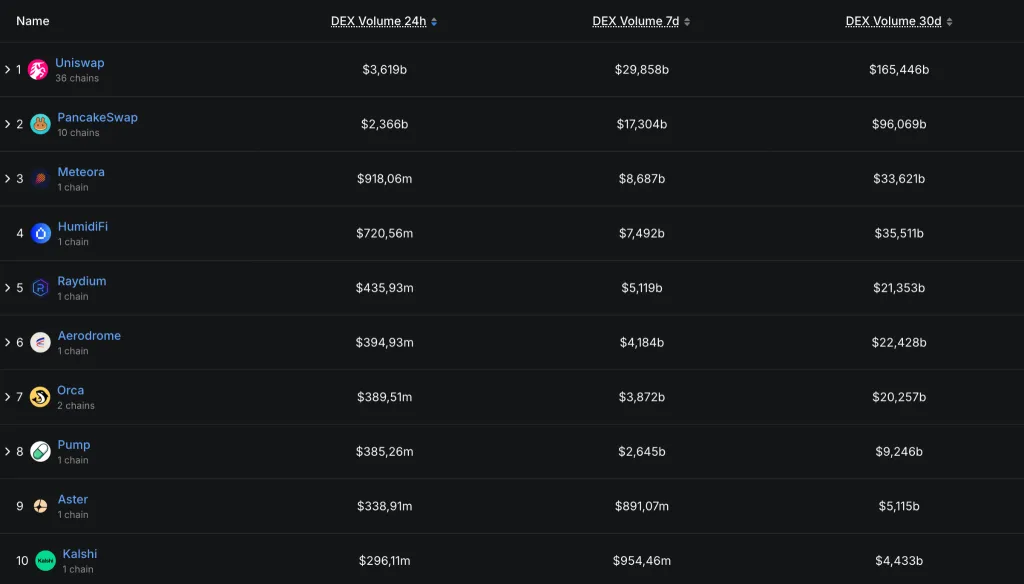This screenshot has width=1024, height=584.
Task: Expand the Meteora row chevron
Action: (x=7, y=179)
